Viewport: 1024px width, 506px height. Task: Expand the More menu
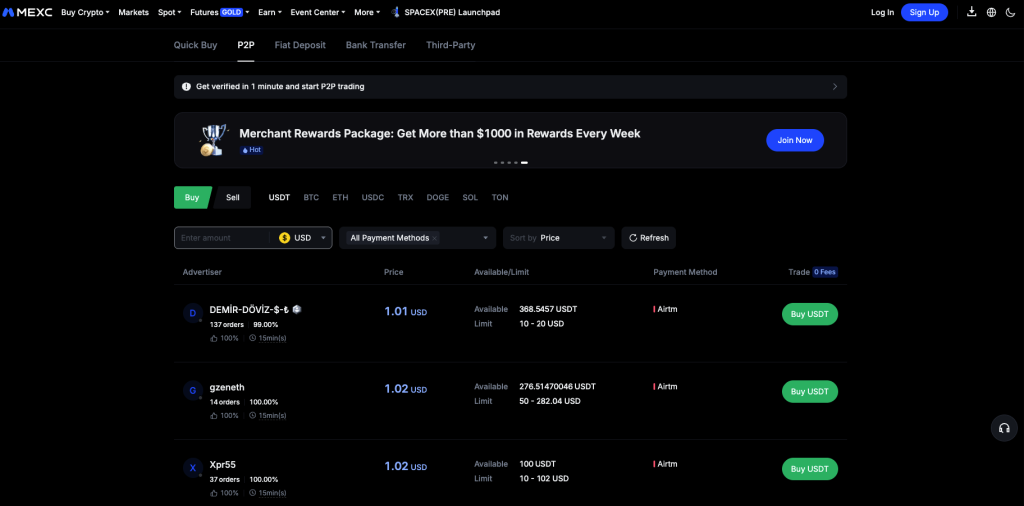(367, 12)
